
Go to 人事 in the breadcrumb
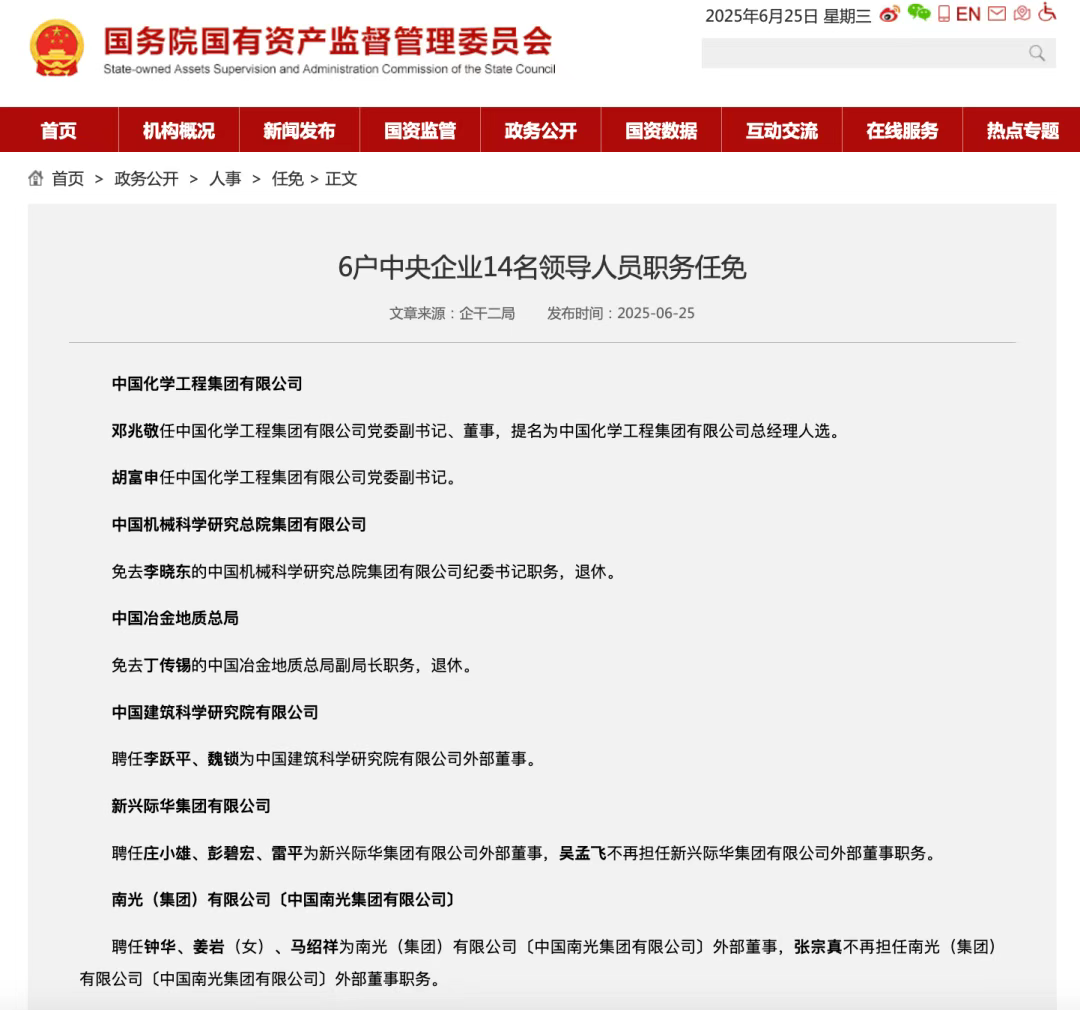(x=225, y=179)
